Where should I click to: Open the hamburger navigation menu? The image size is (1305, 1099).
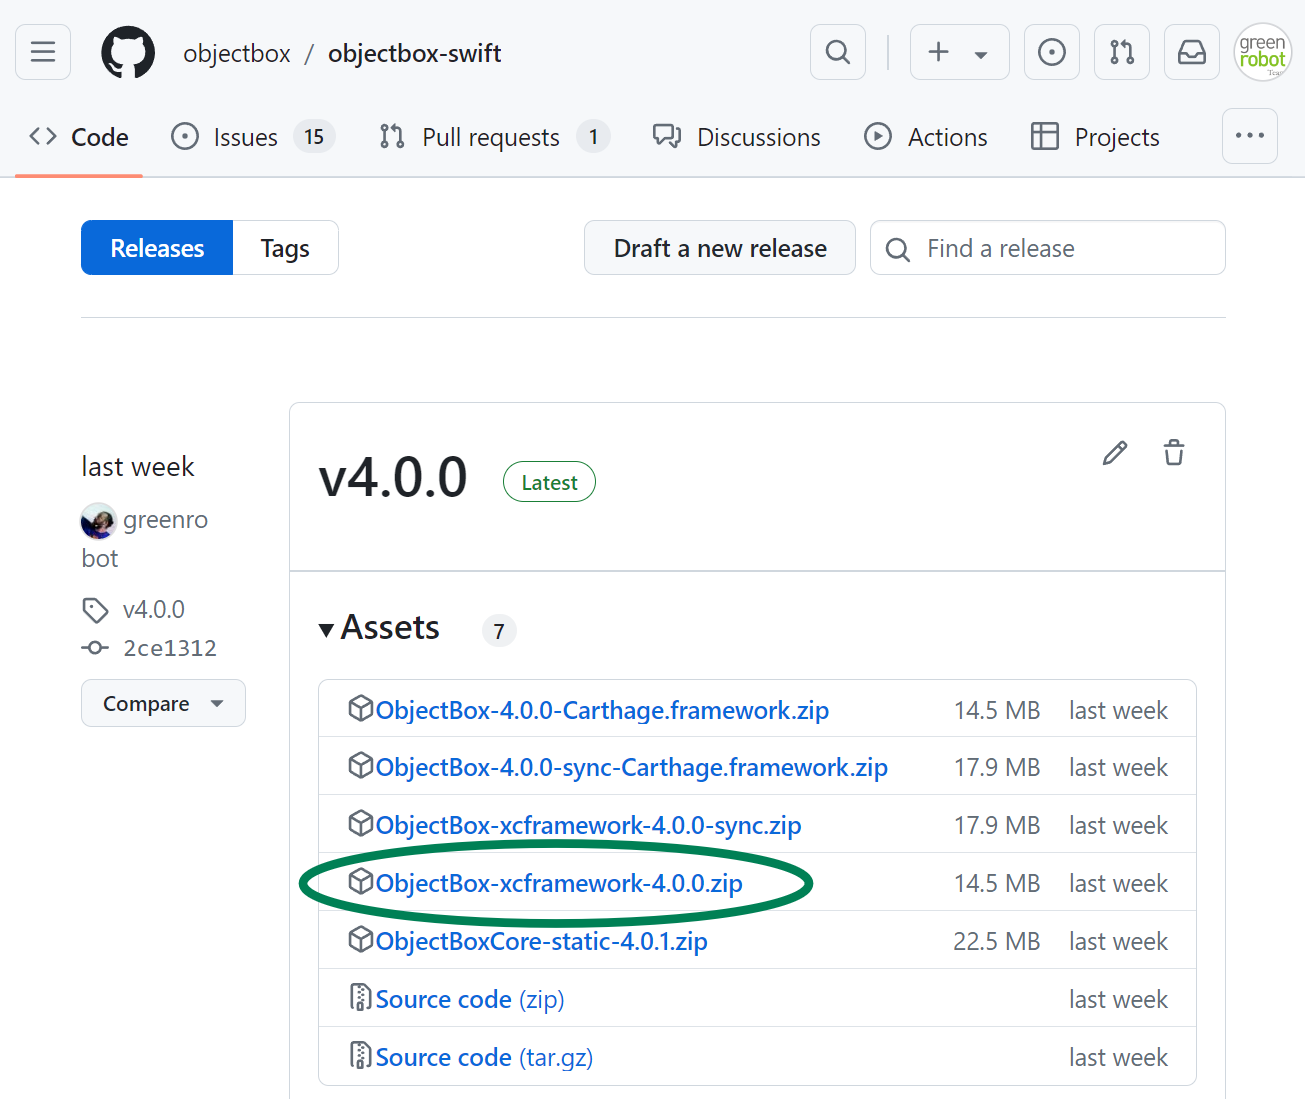tap(43, 52)
